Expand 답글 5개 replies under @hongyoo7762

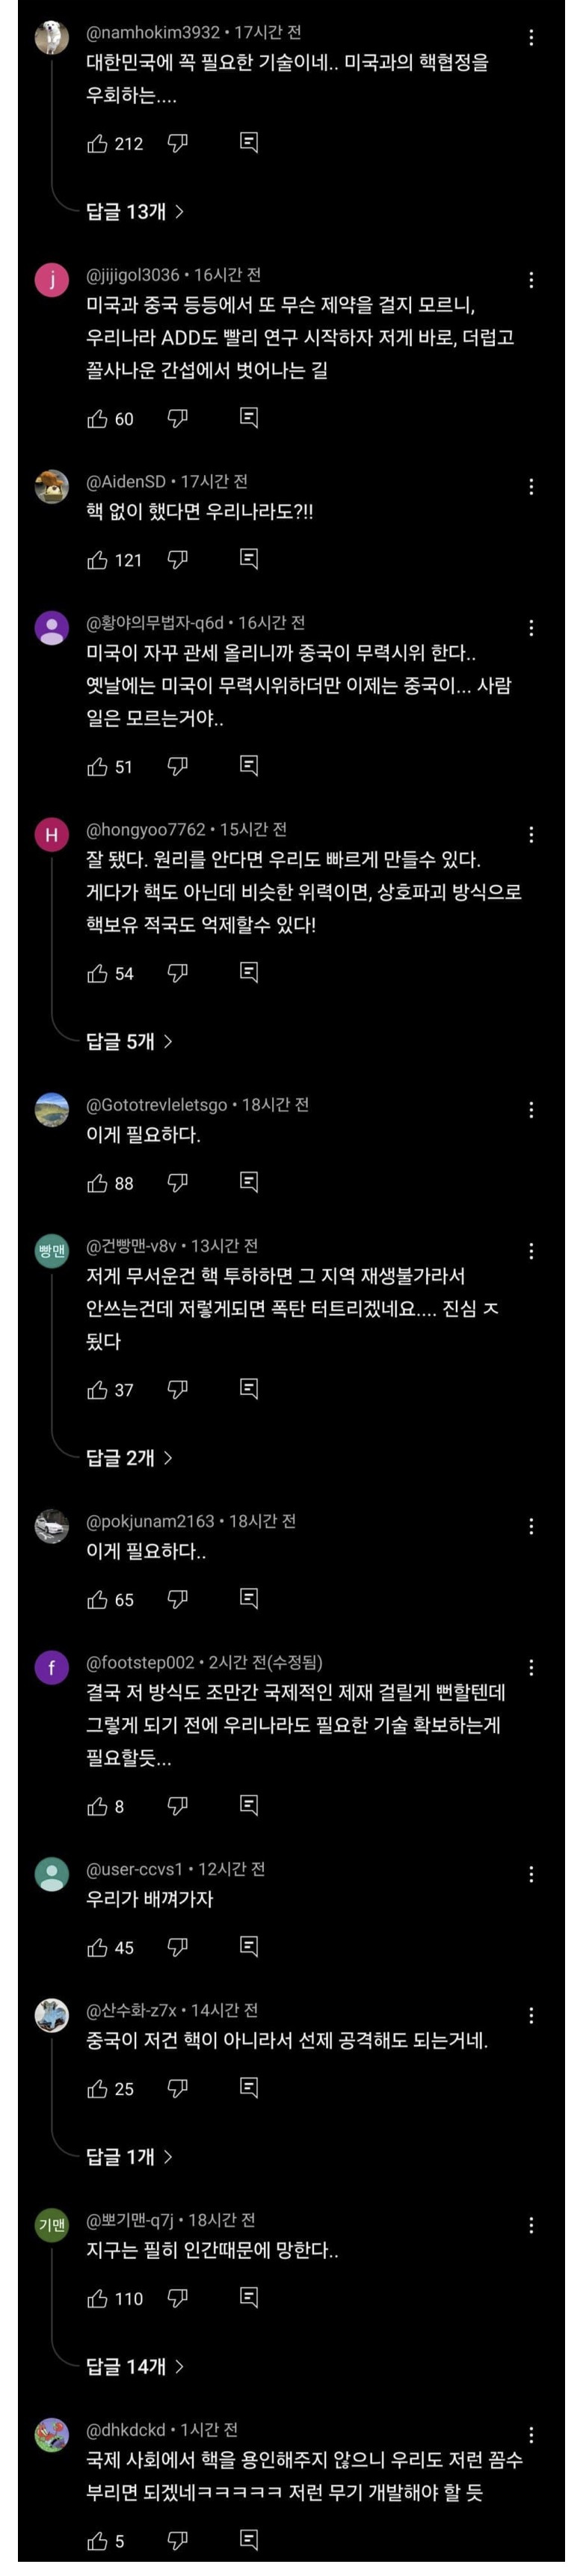[129, 1041]
